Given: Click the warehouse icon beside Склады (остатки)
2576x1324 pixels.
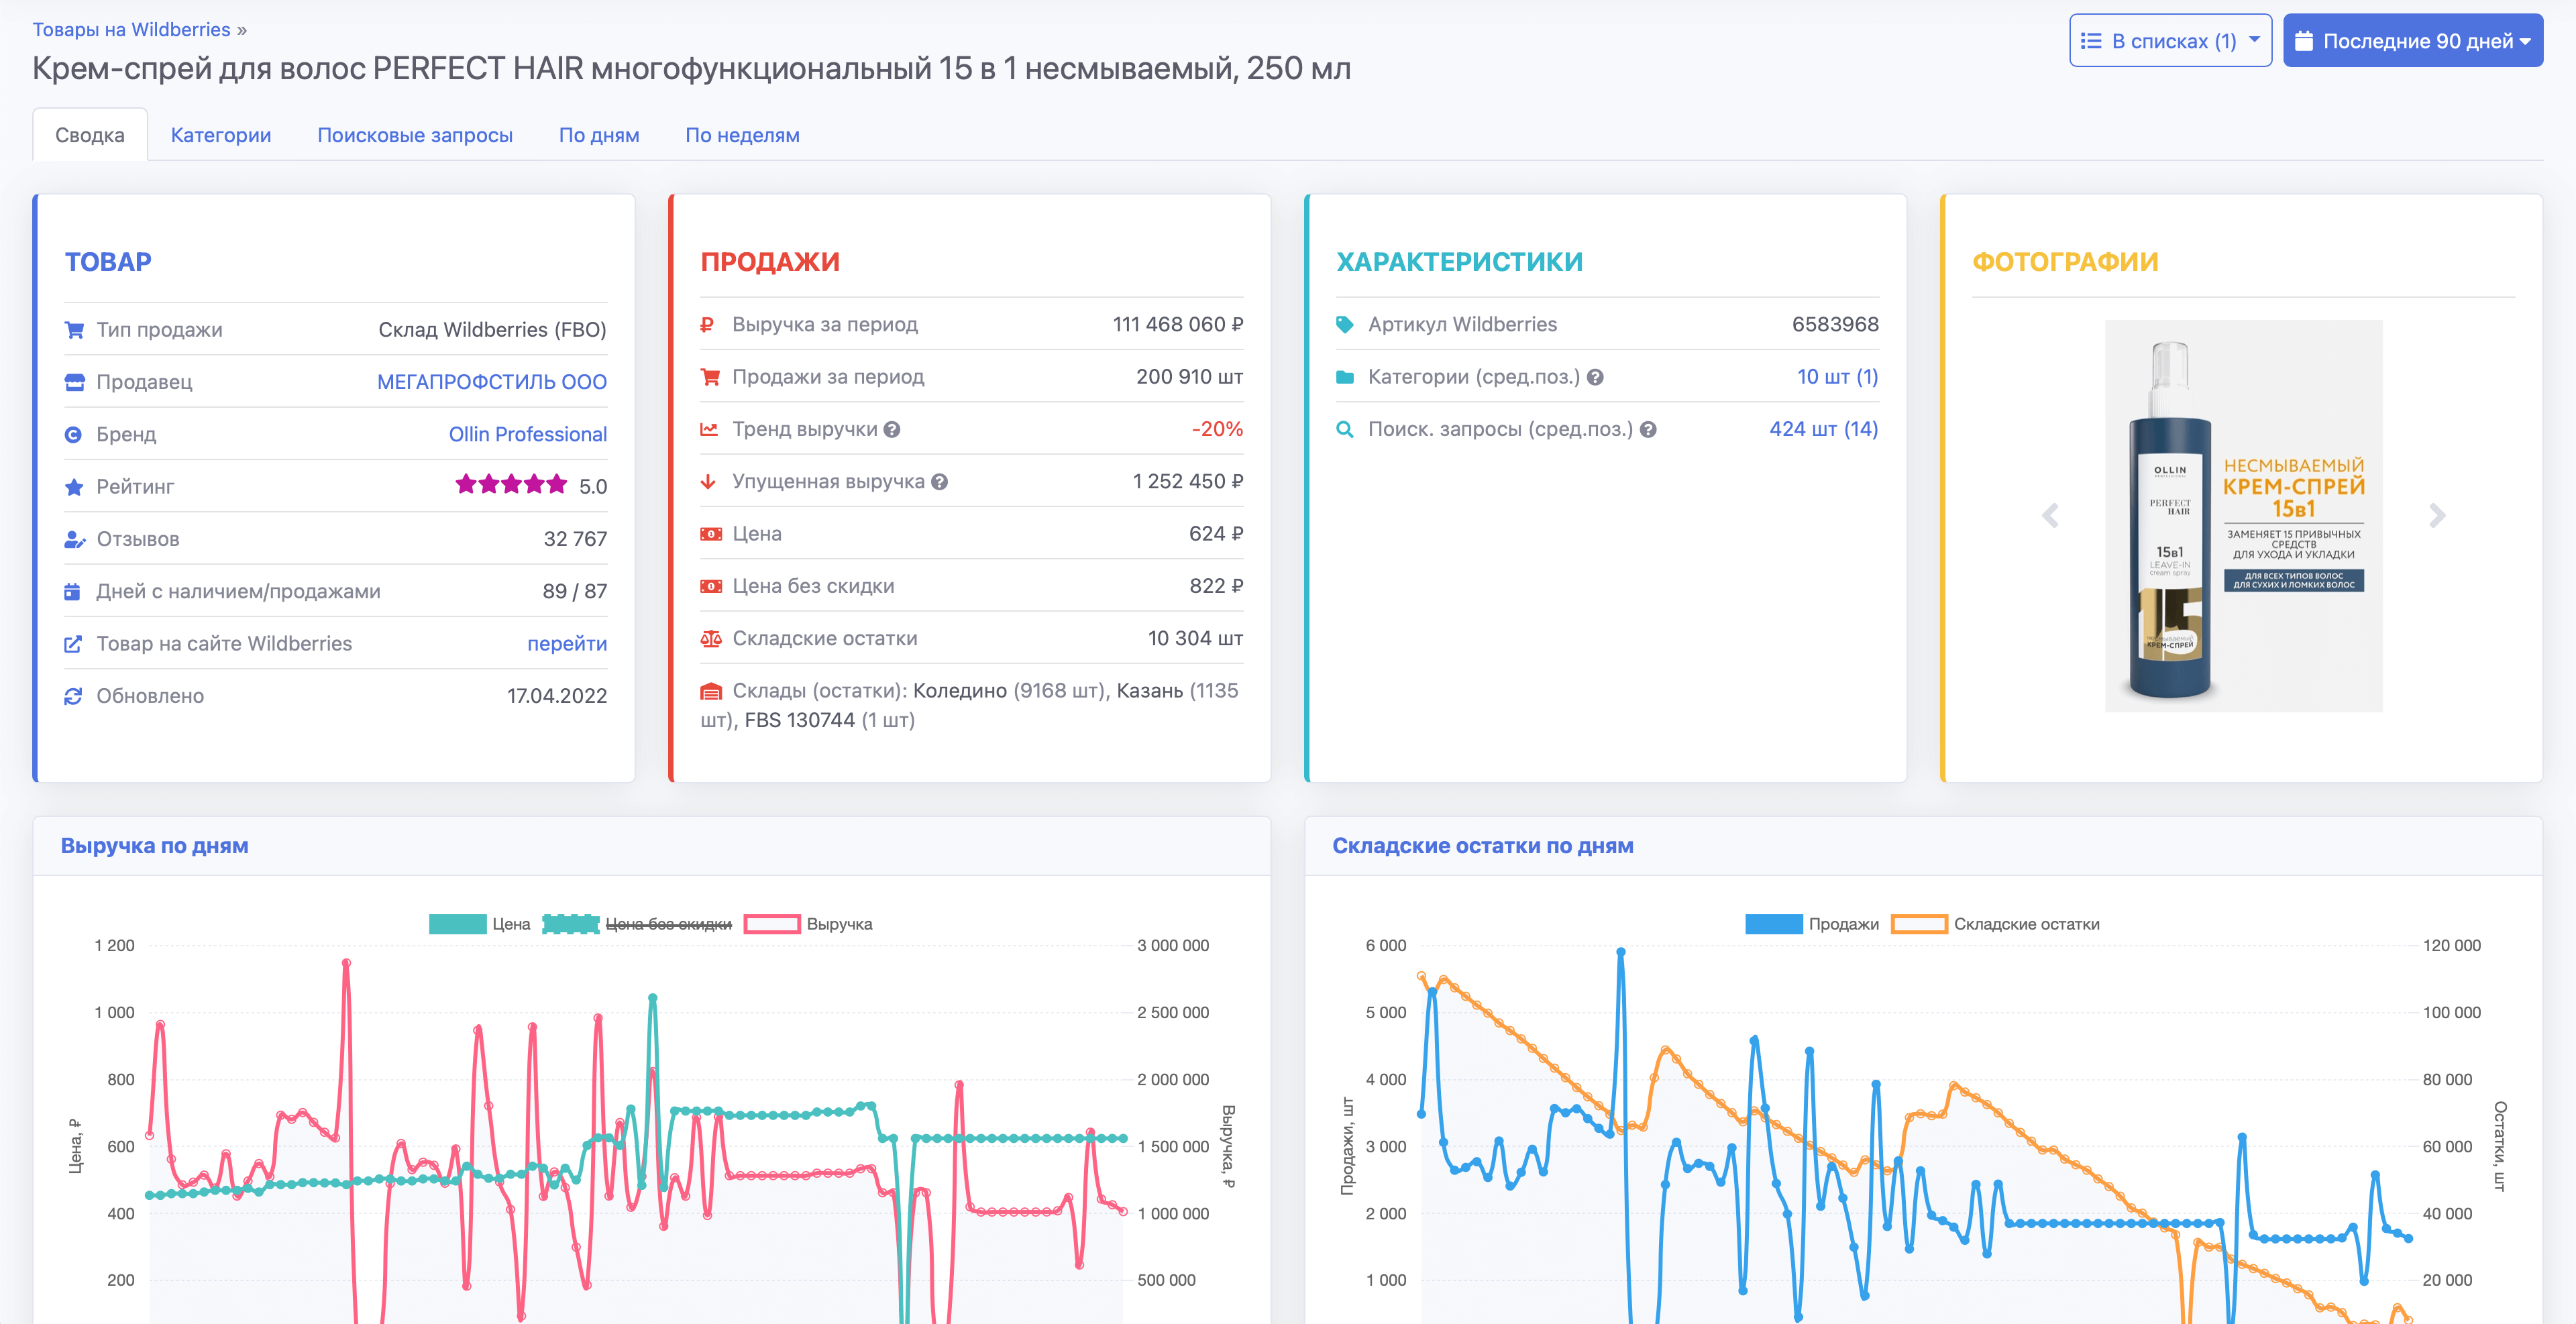Looking at the screenshot, I should click(x=711, y=690).
